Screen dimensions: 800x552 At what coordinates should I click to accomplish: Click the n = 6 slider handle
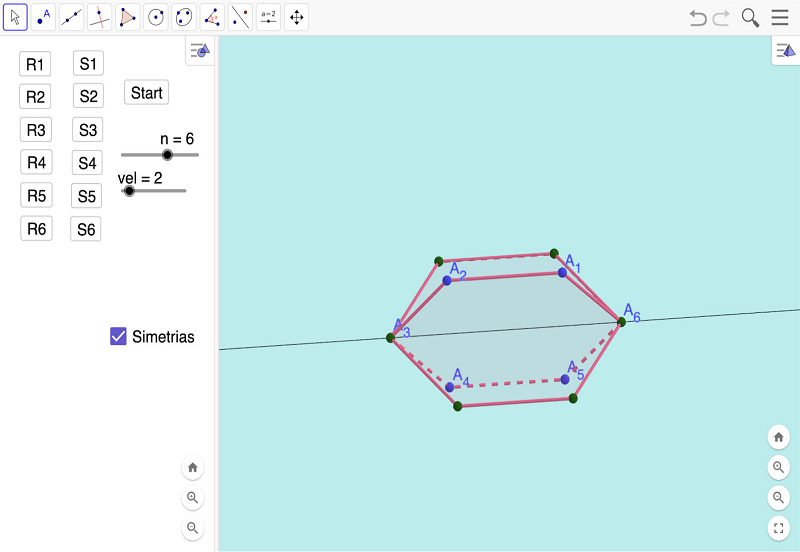click(x=167, y=155)
